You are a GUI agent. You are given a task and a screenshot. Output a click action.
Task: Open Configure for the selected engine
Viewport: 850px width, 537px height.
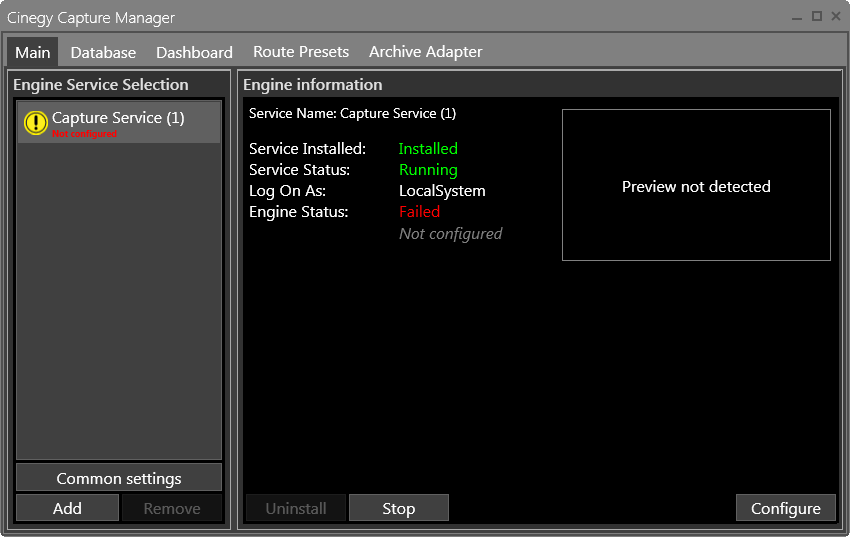click(785, 508)
